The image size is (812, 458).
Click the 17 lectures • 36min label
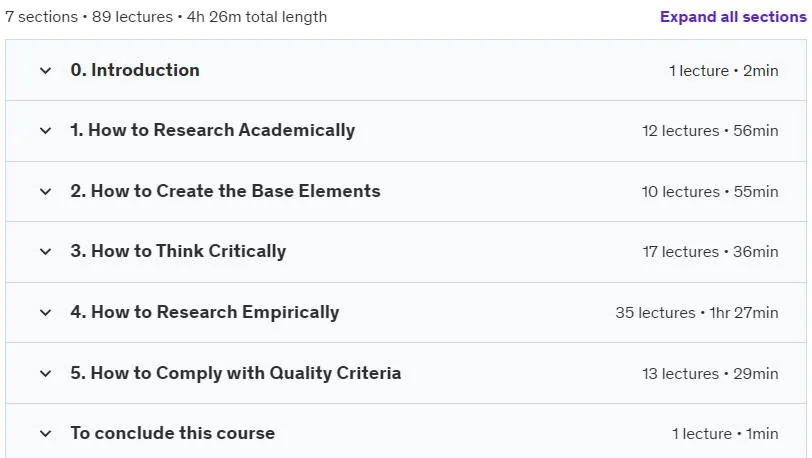(710, 252)
